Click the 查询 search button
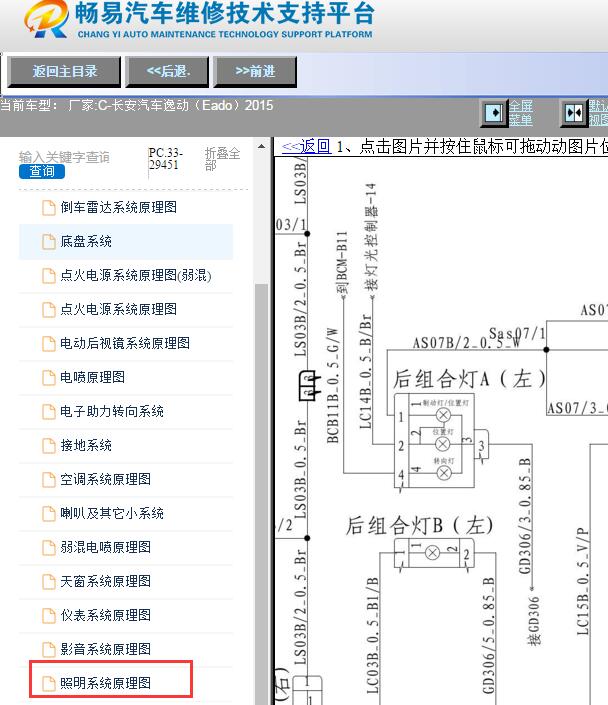Viewport: 608px width, 705px height. tap(42, 171)
